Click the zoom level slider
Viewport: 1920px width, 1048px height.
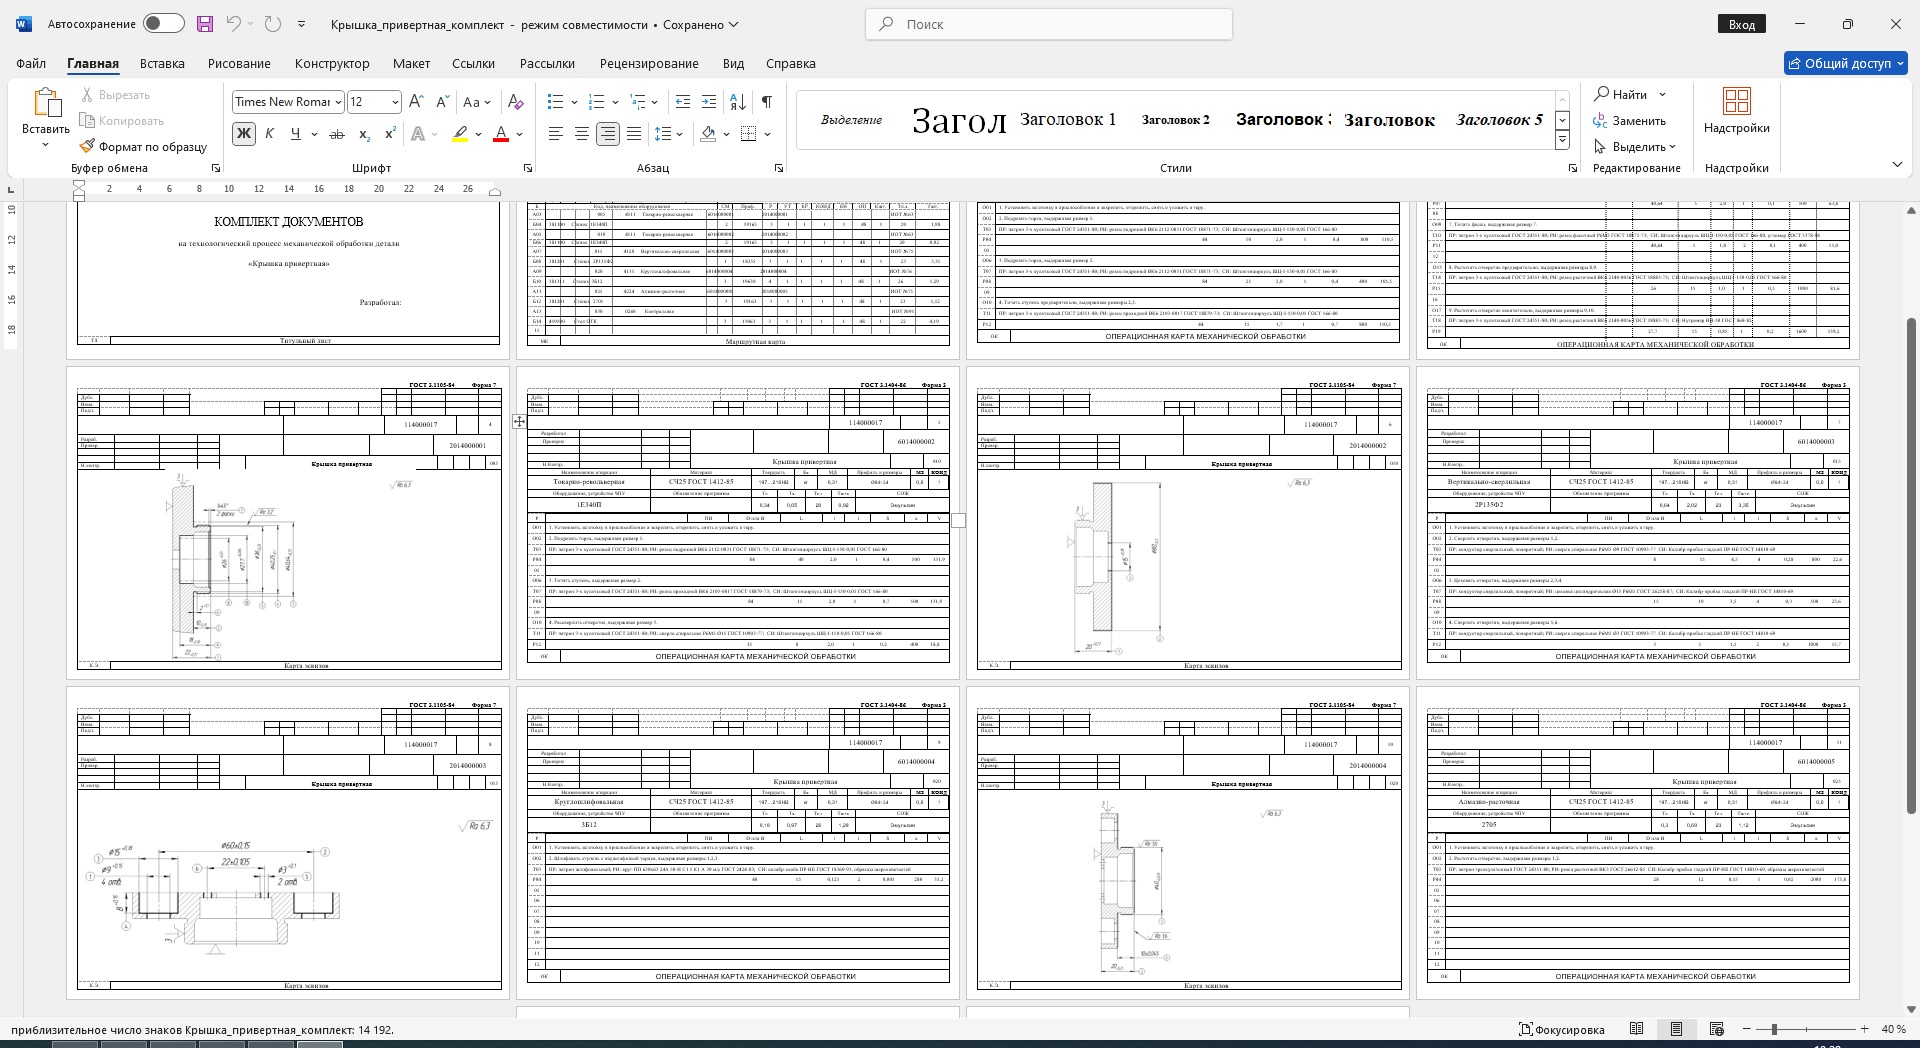(x=1774, y=1029)
